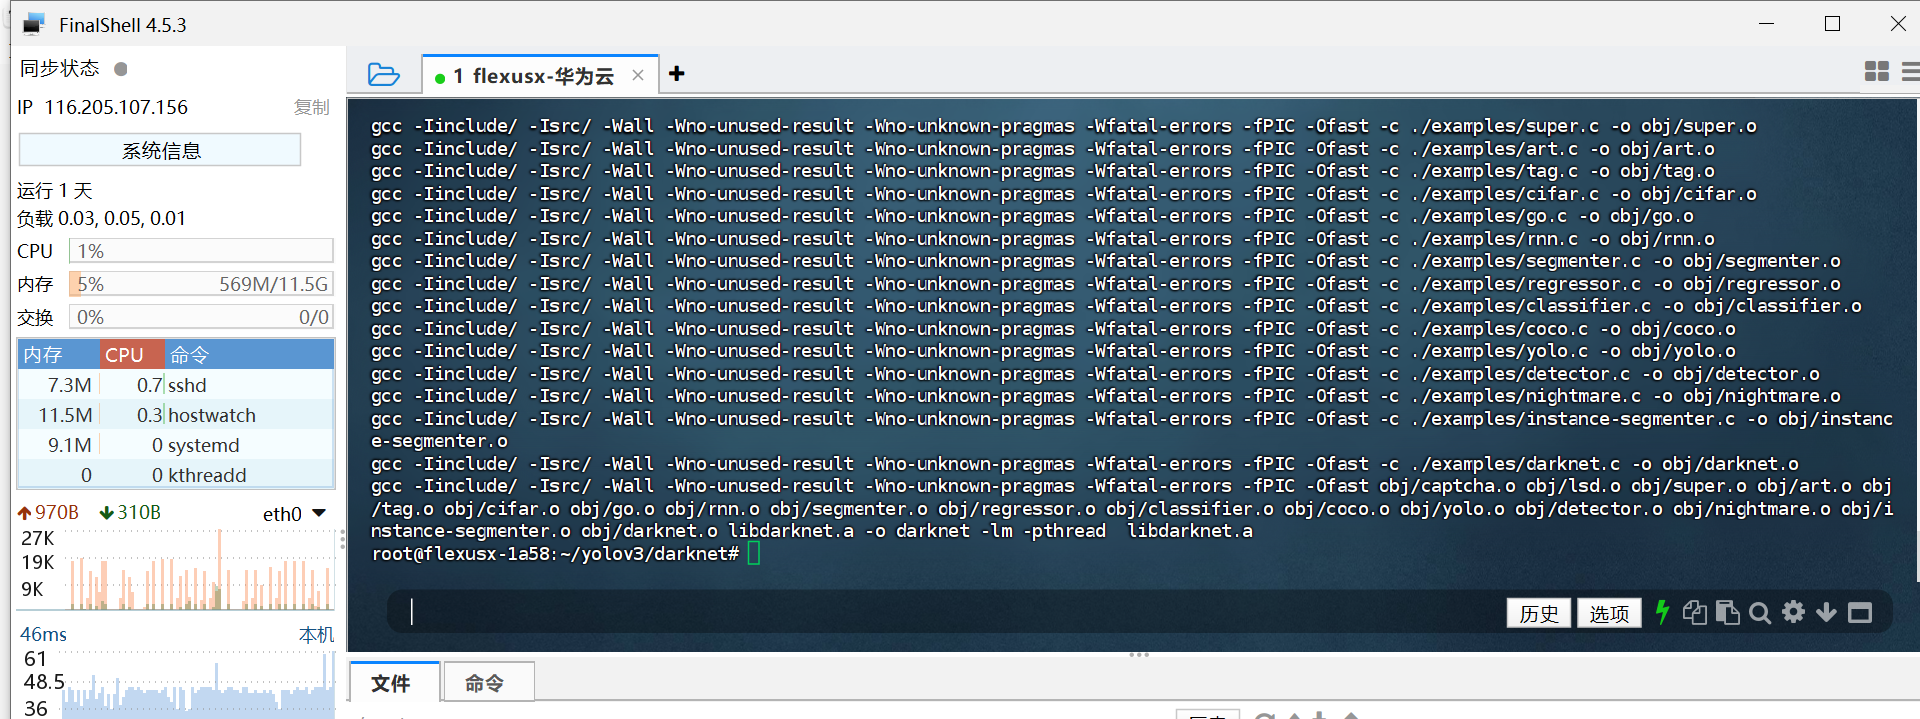Select the systemd process row
The height and width of the screenshot is (719, 1920).
(176, 445)
